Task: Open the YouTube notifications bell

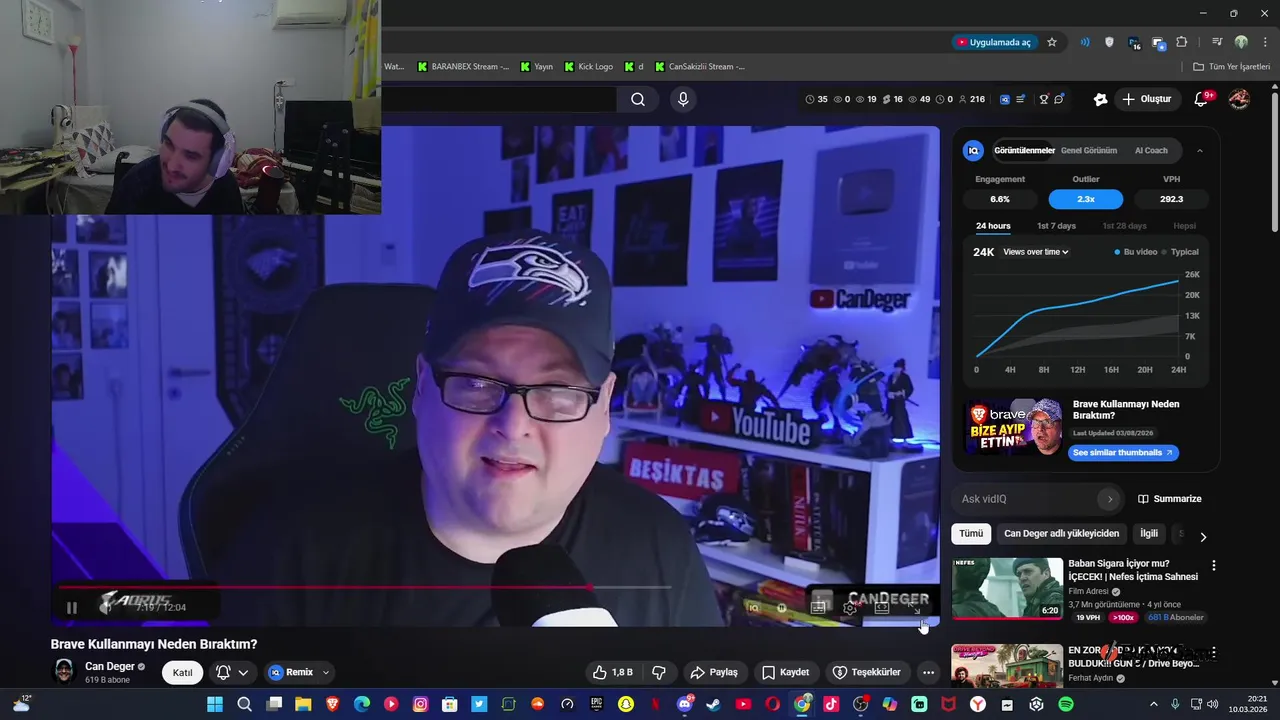Action: tap(1202, 99)
